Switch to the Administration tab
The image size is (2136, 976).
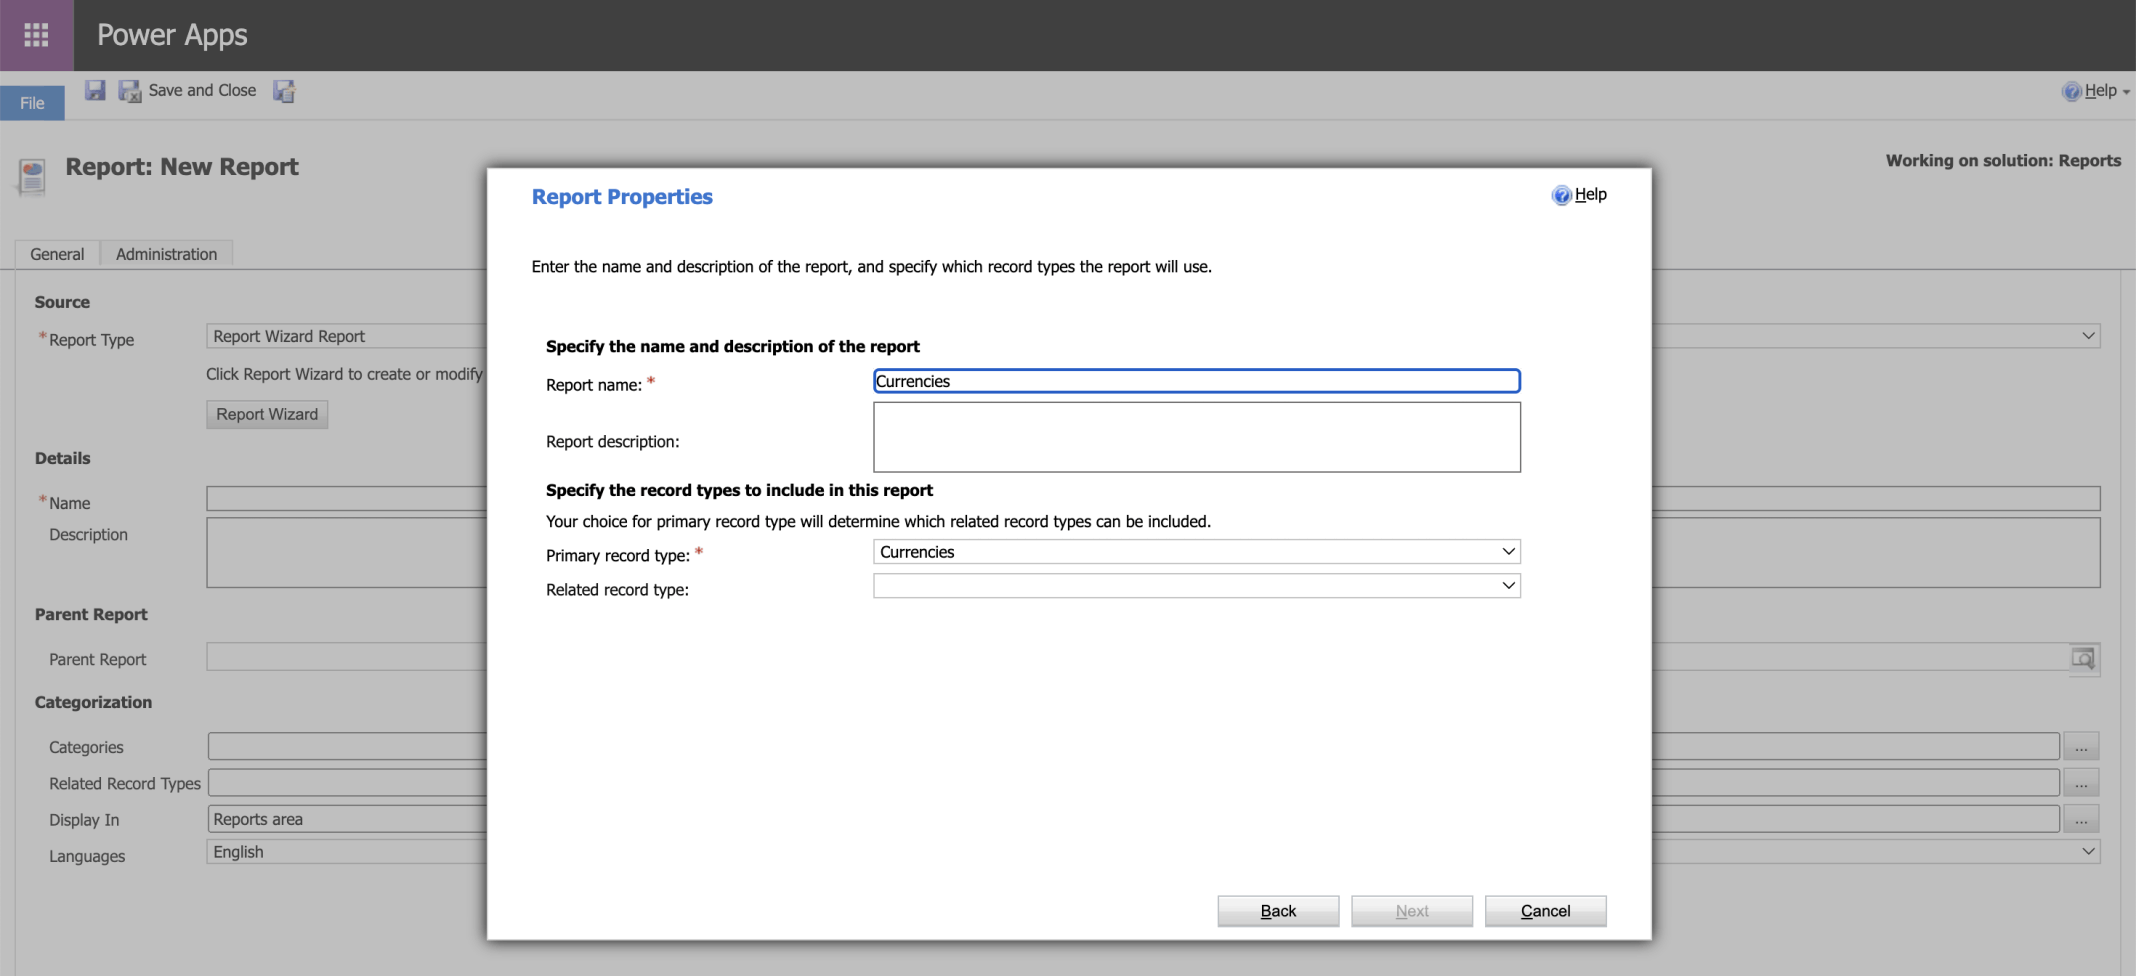coord(166,254)
